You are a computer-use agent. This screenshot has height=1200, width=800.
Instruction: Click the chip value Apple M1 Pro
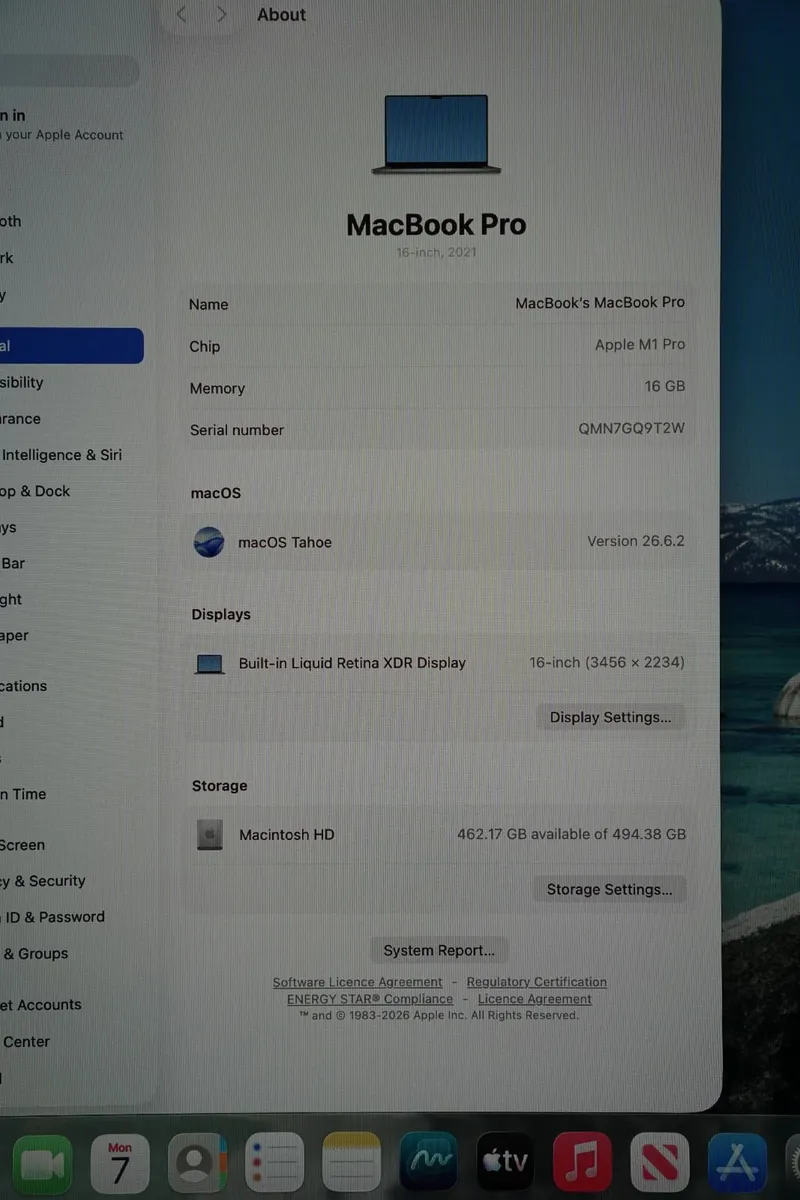click(x=640, y=344)
